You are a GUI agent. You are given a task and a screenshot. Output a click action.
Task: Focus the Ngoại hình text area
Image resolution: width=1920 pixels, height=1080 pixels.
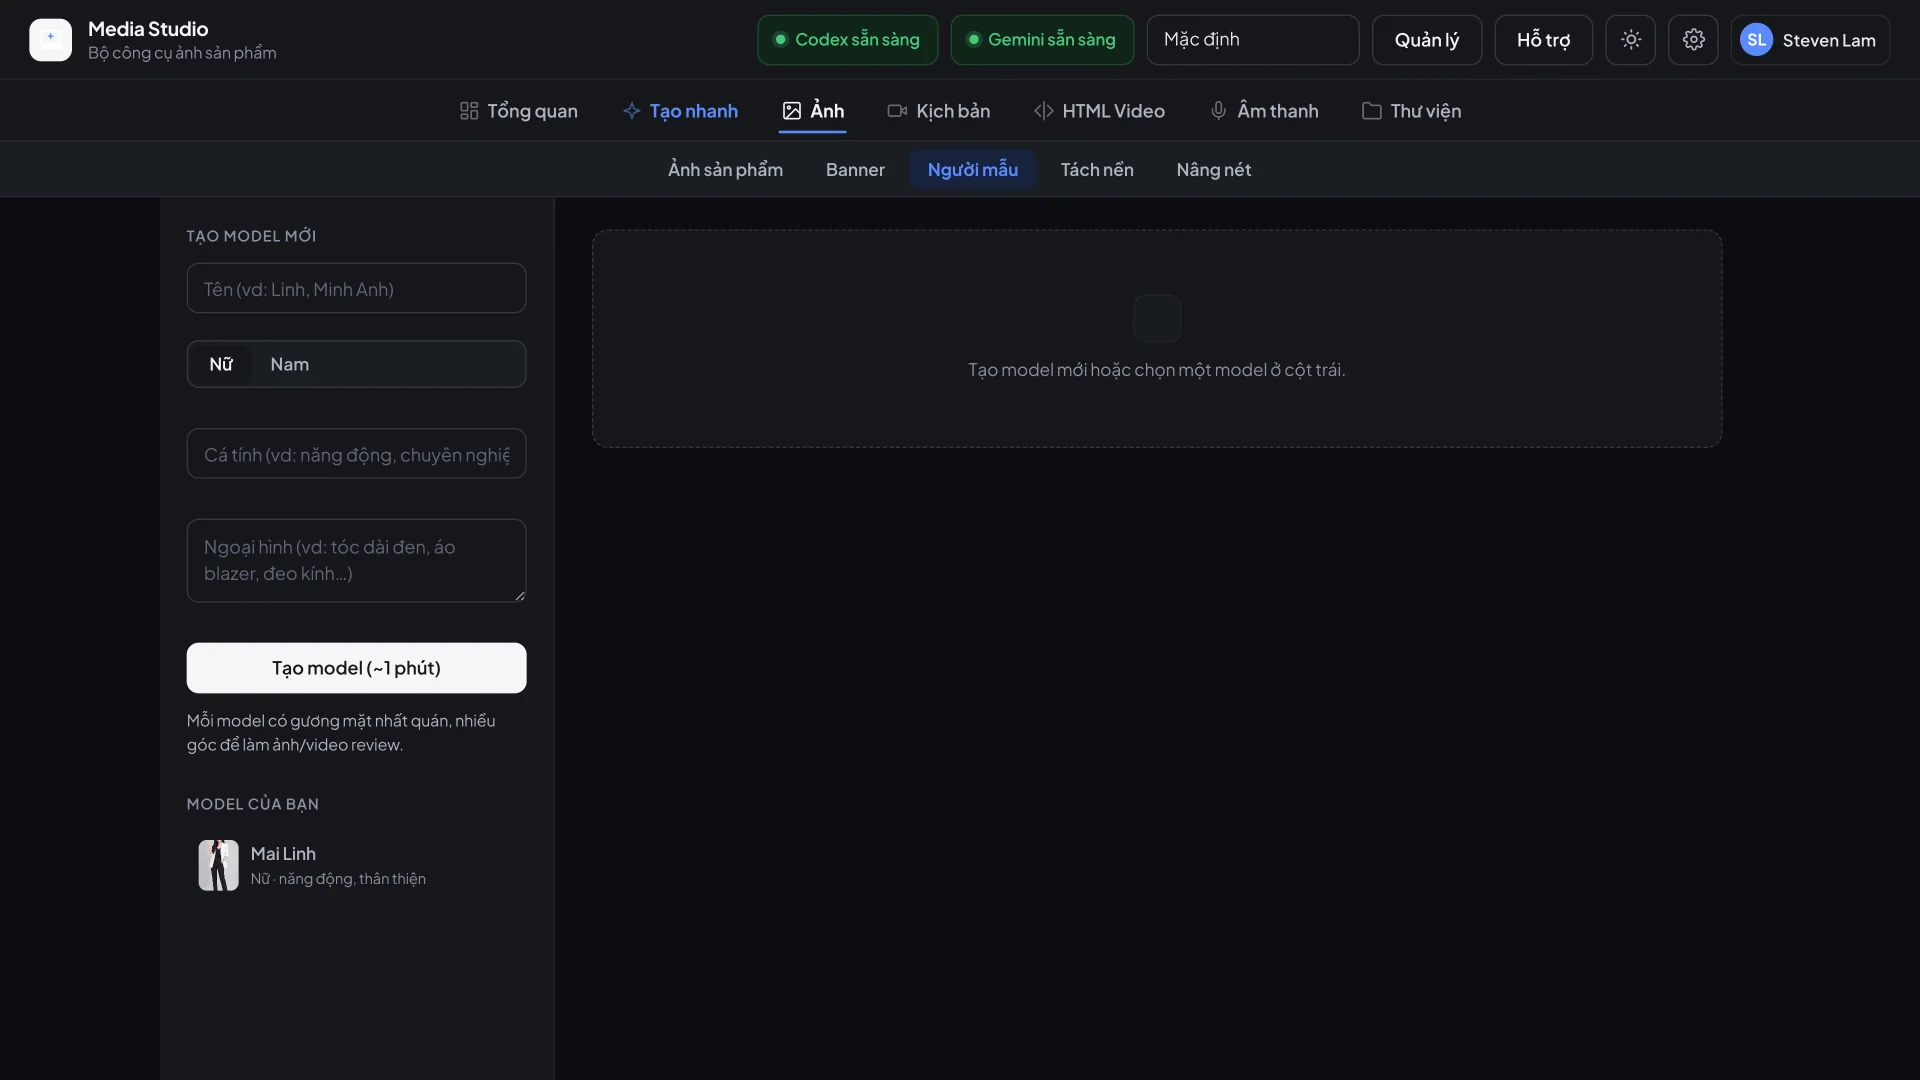(x=356, y=560)
